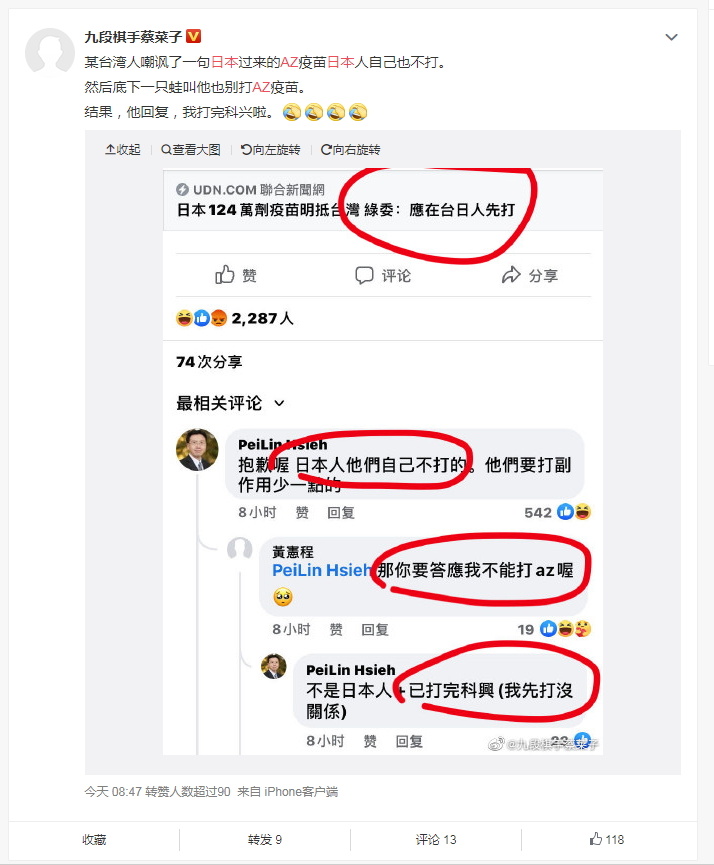This screenshot has width=714, height=865.
Task: Click the poster's gray avatar picture
Action: point(50,53)
